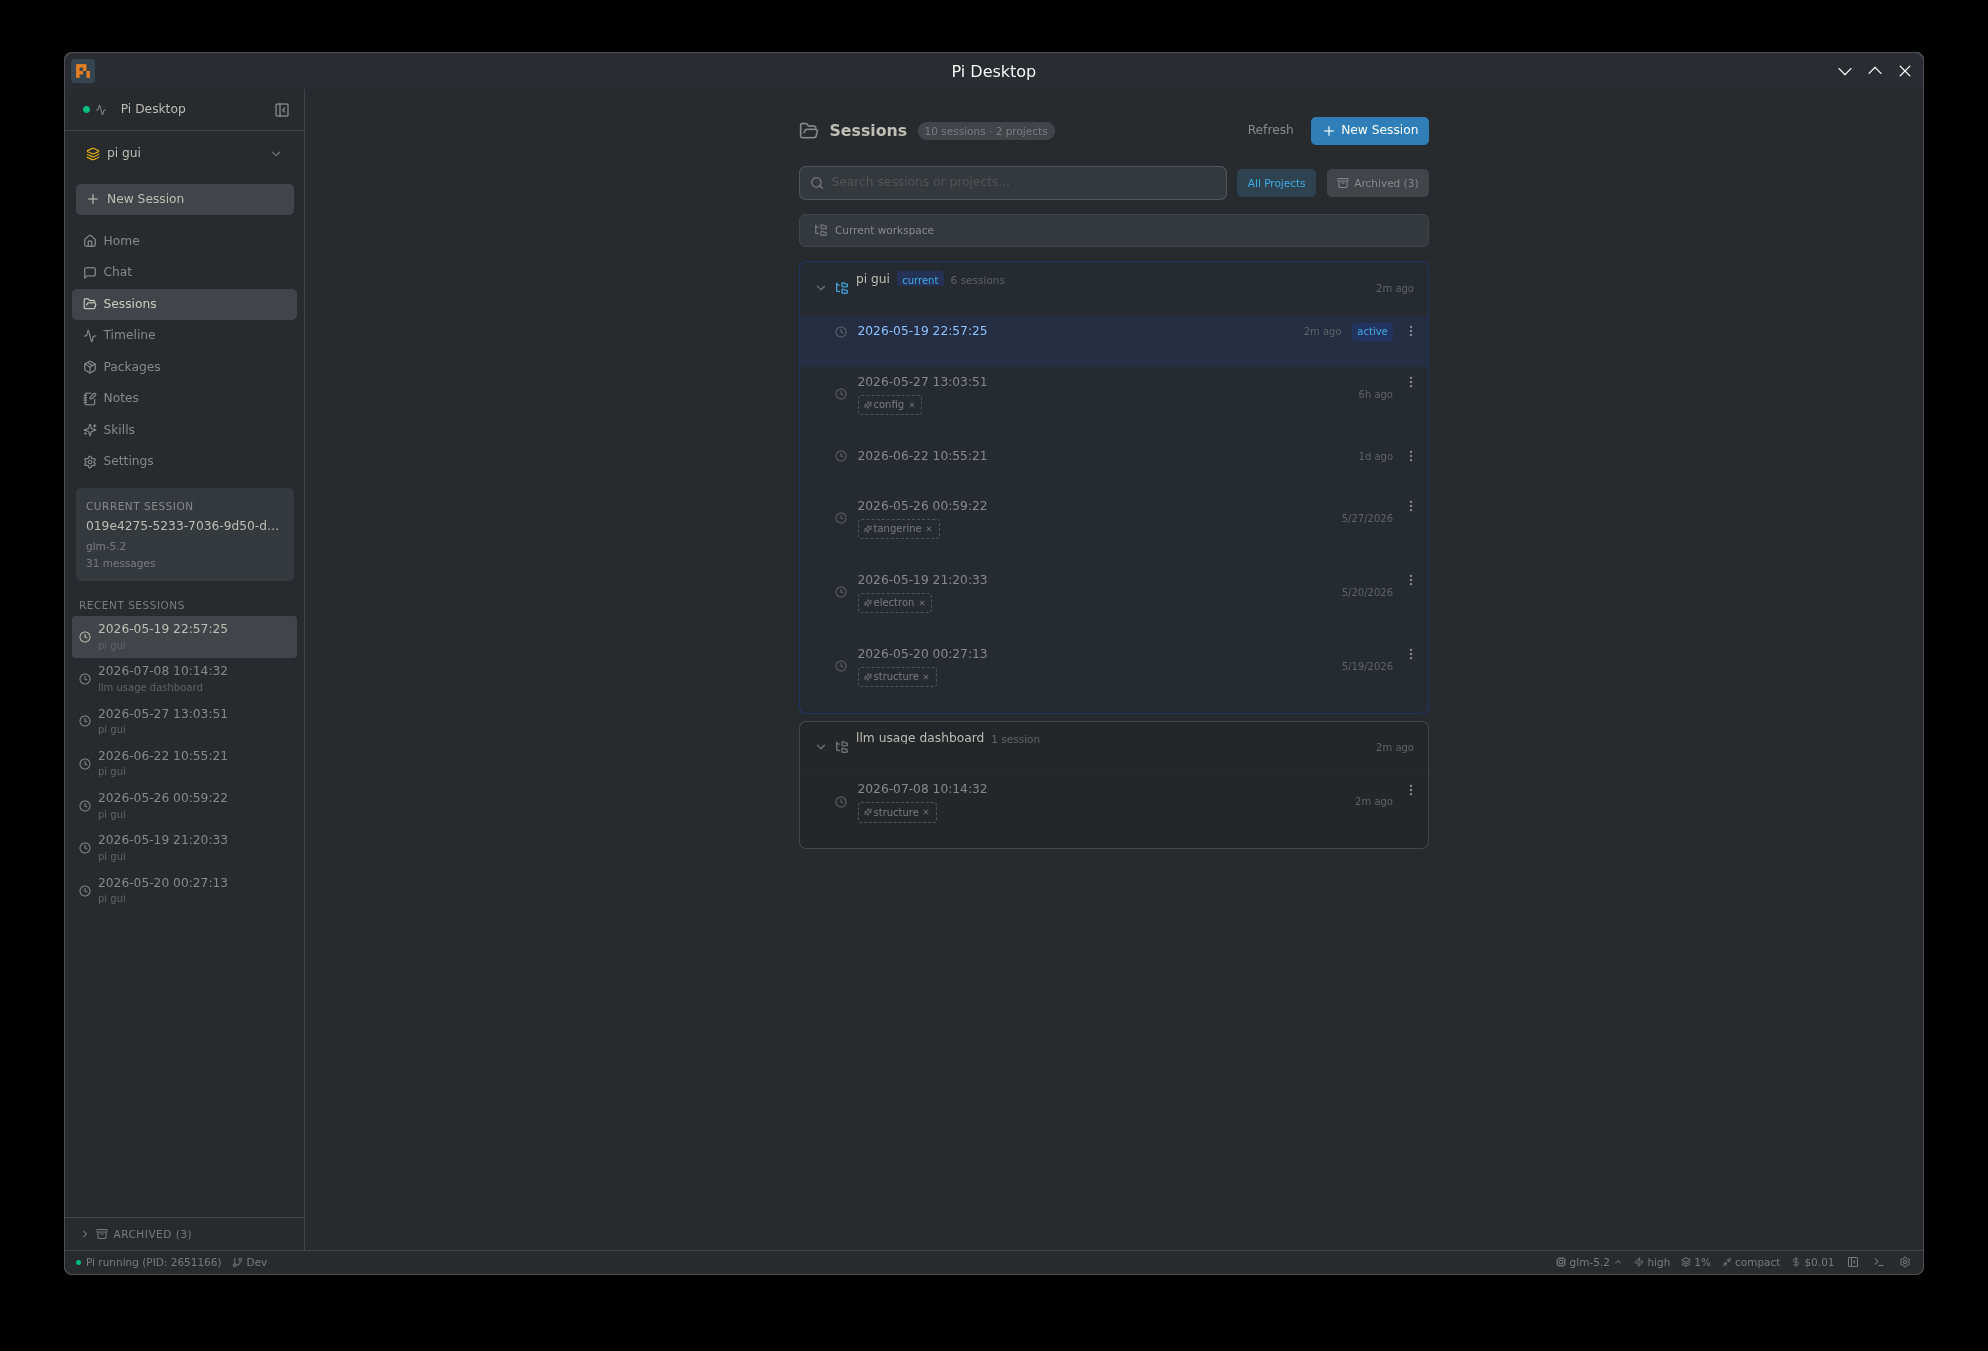The width and height of the screenshot is (1988, 1351).
Task: Collapse the sidebar with the panel icon
Action: (x=282, y=110)
